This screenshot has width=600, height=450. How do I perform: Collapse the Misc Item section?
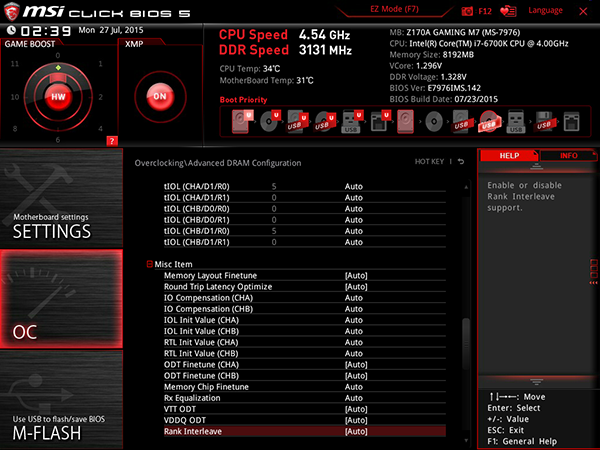[150, 264]
